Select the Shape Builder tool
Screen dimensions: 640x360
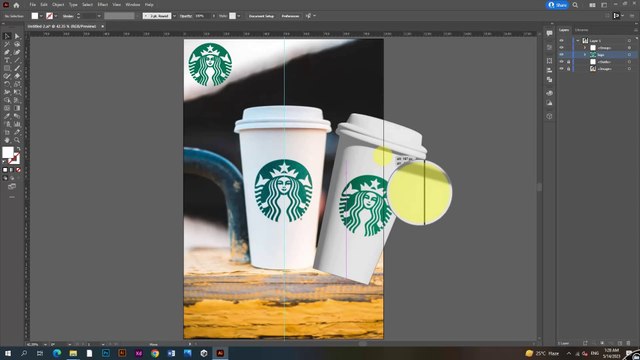pos(7,100)
